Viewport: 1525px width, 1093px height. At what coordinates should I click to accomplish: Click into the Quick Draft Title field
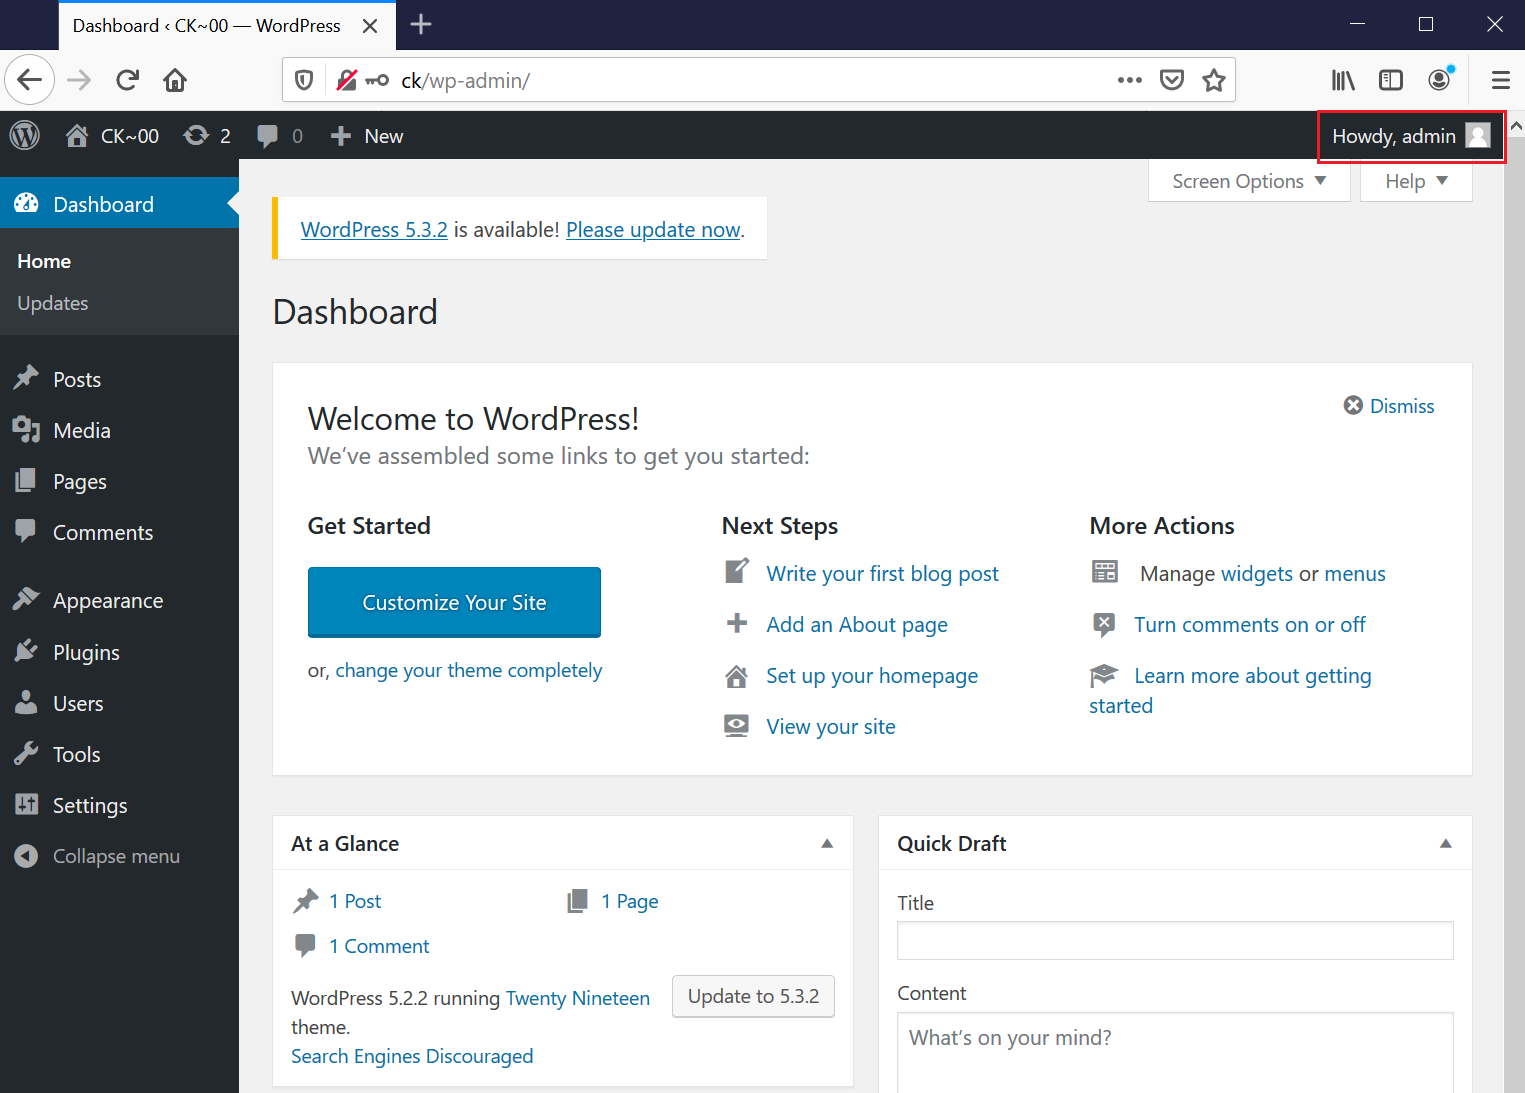1174,941
